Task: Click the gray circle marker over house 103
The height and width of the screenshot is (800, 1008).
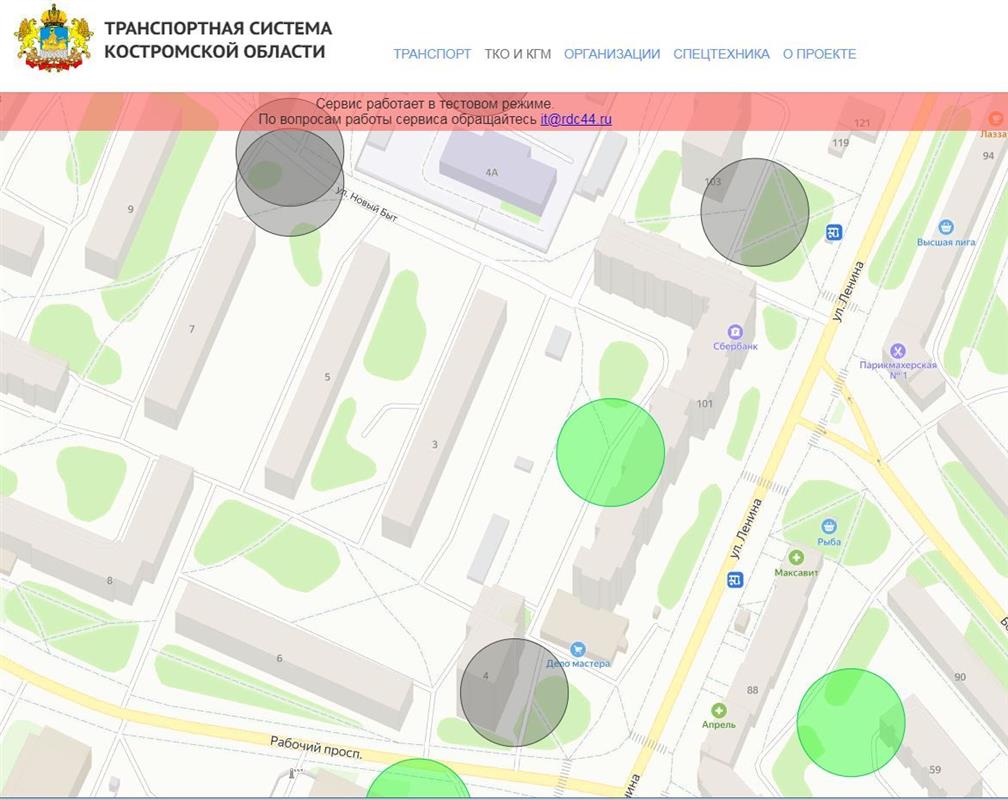Action: [755, 212]
